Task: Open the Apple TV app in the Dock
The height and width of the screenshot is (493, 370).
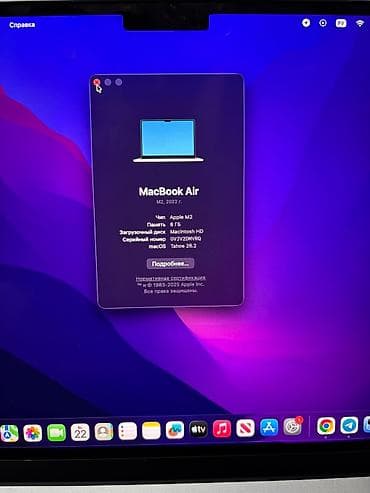Action: click(x=198, y=429)
